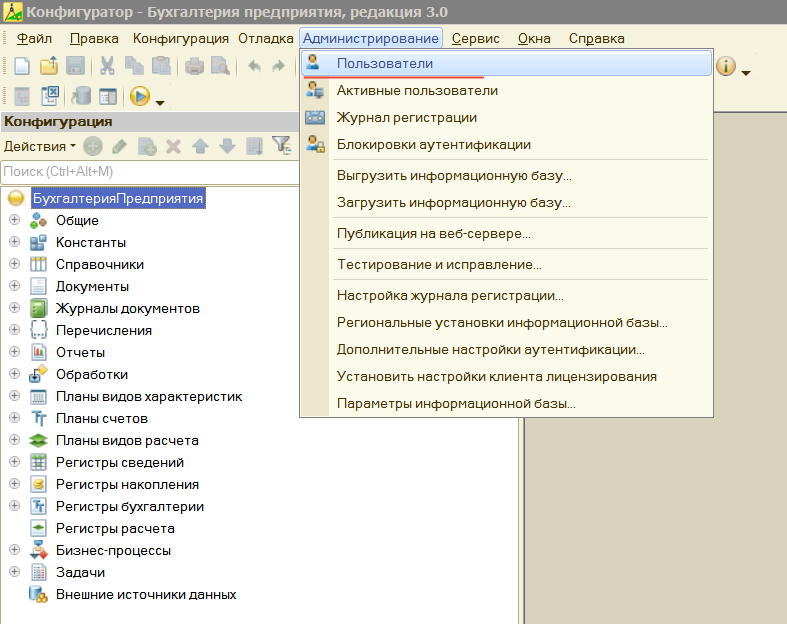Open the Сервис menu
The image size is (787, 624).
point(475,39)
